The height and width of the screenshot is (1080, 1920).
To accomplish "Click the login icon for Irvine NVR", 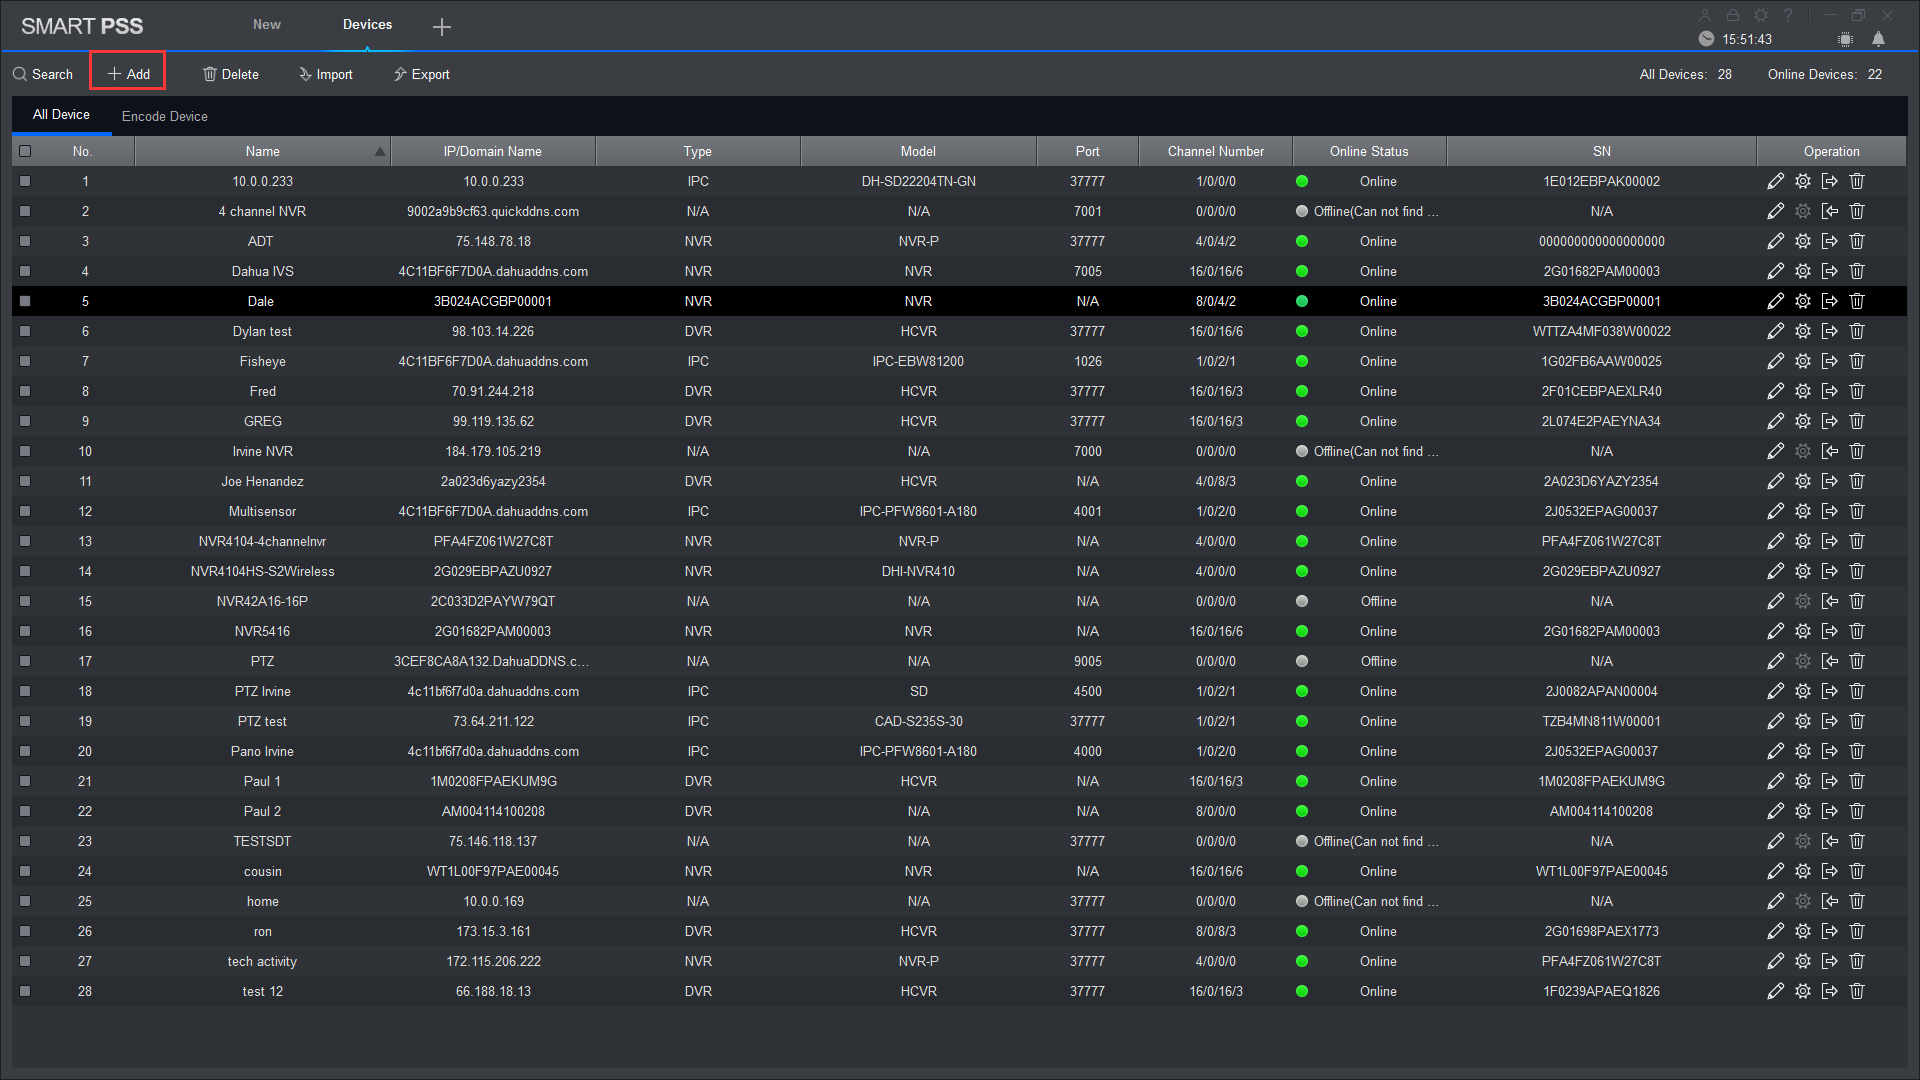I will pos(1829,451).
